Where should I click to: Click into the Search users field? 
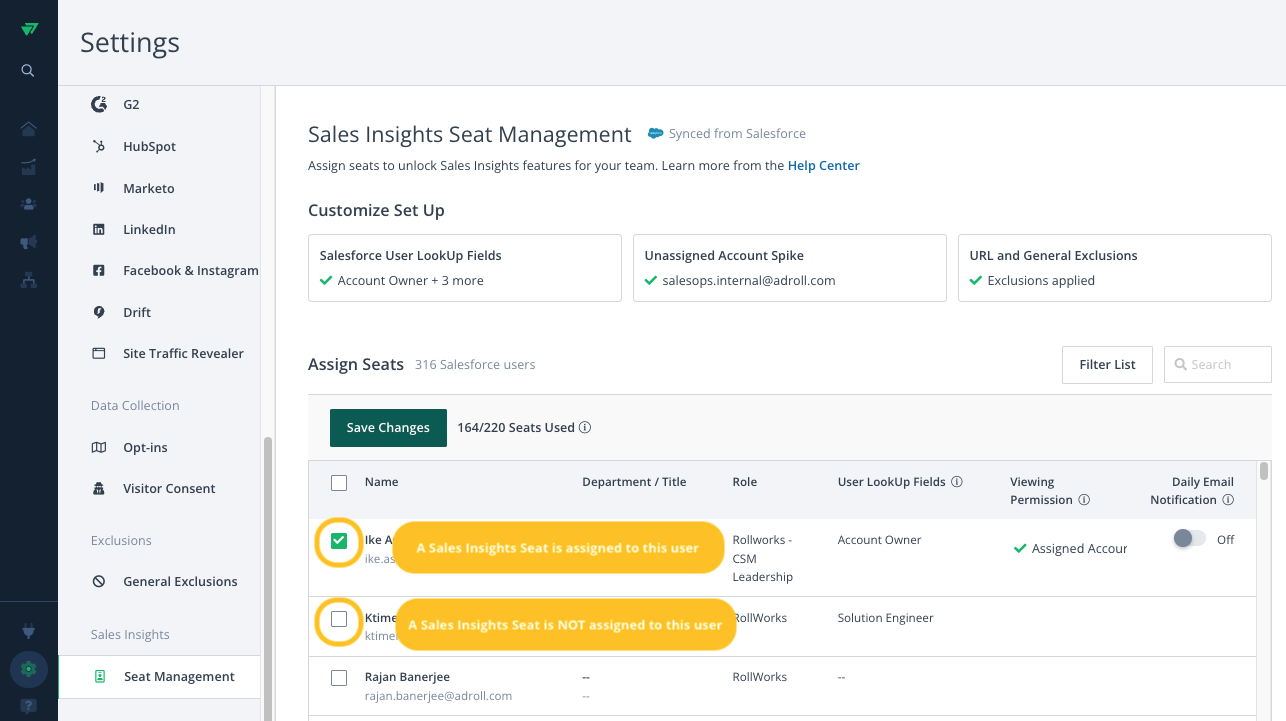(x=1218, y=365)
